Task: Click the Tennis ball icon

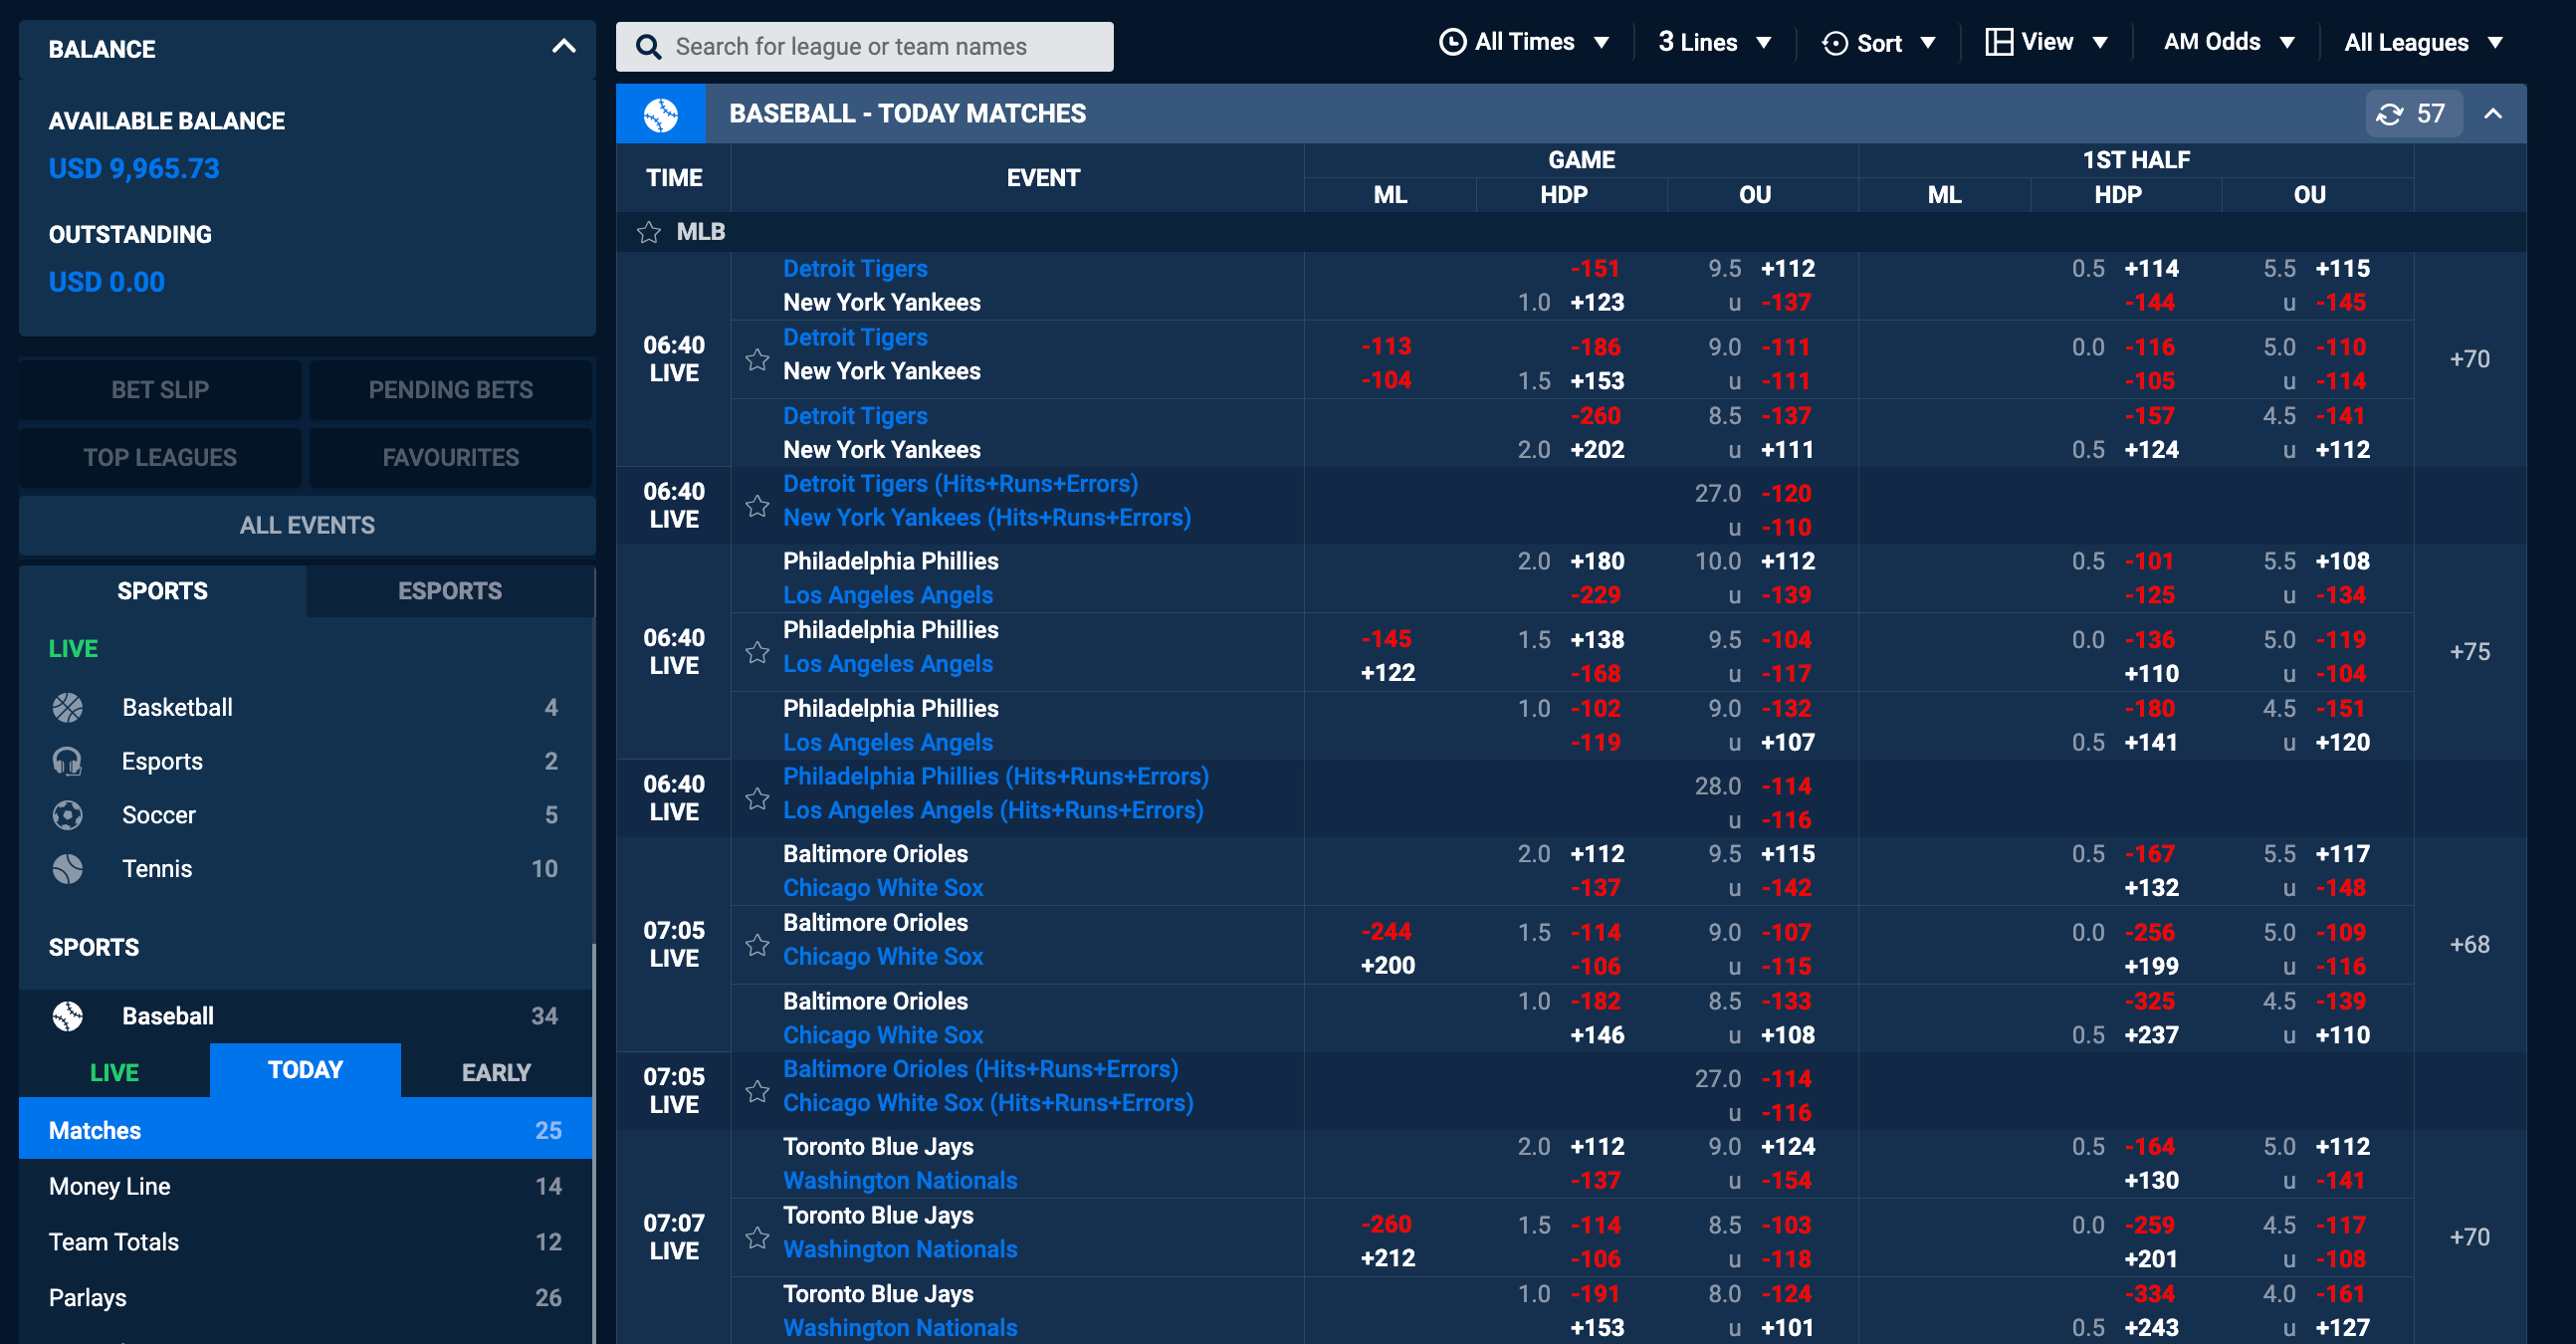Action: [x=68, y=870]
